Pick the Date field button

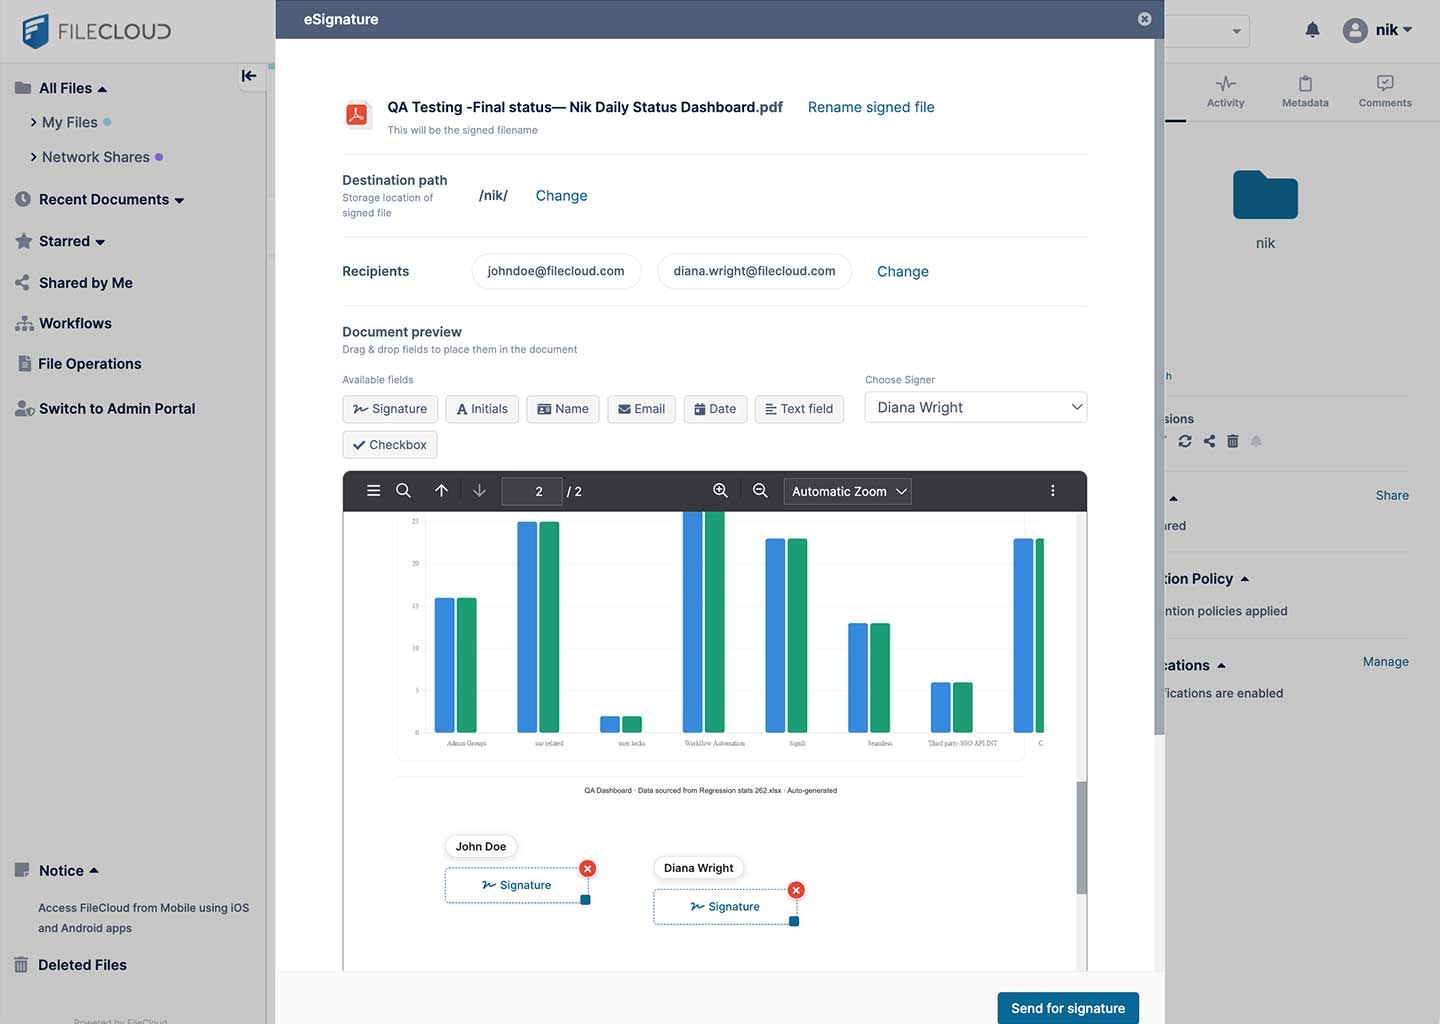[715, 409]
